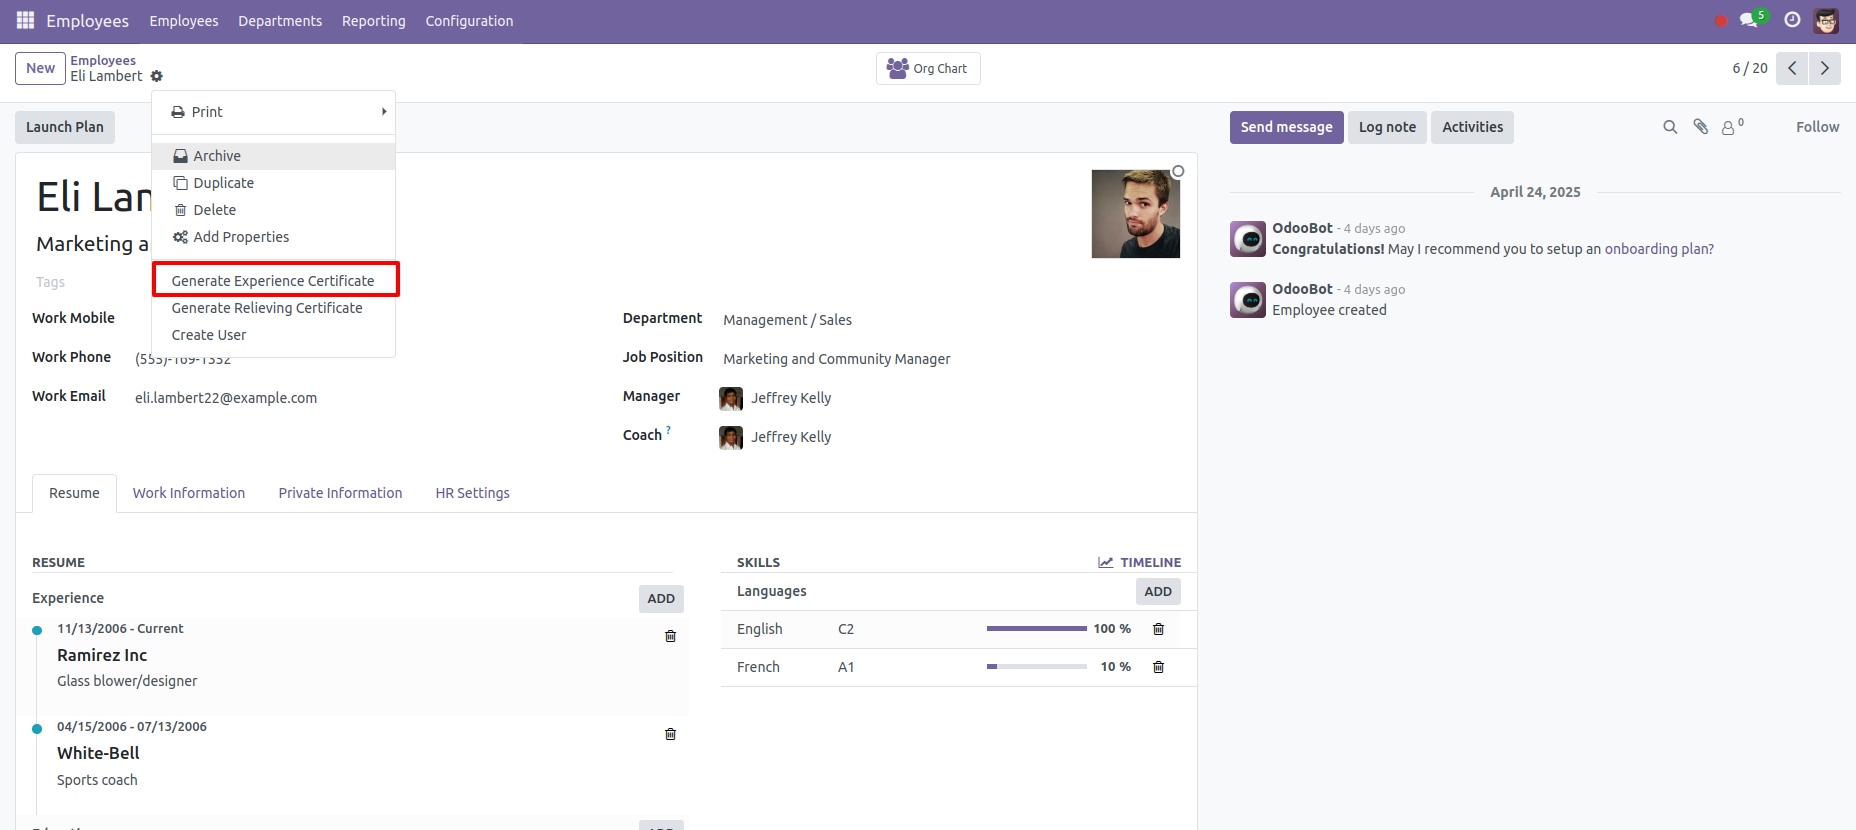Viewport: 1856px width, 830px height.
Task: Open the skills TIMELINE link
Action: [1139, 563]
